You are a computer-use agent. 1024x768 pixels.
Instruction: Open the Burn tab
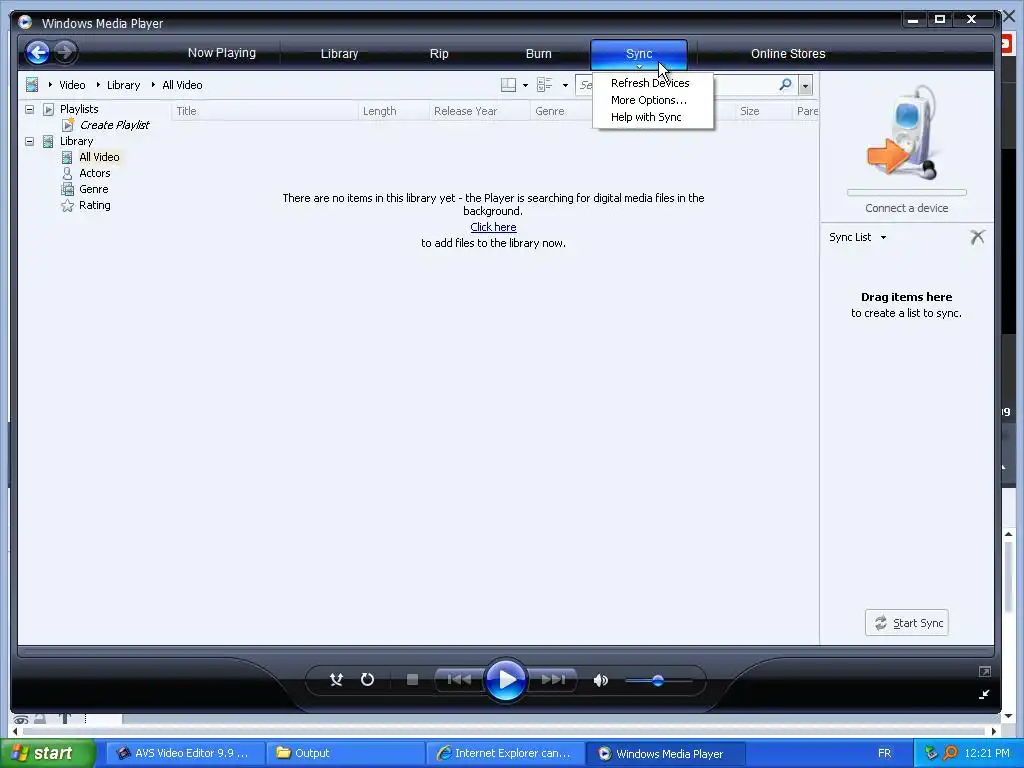tap(538, 54)
